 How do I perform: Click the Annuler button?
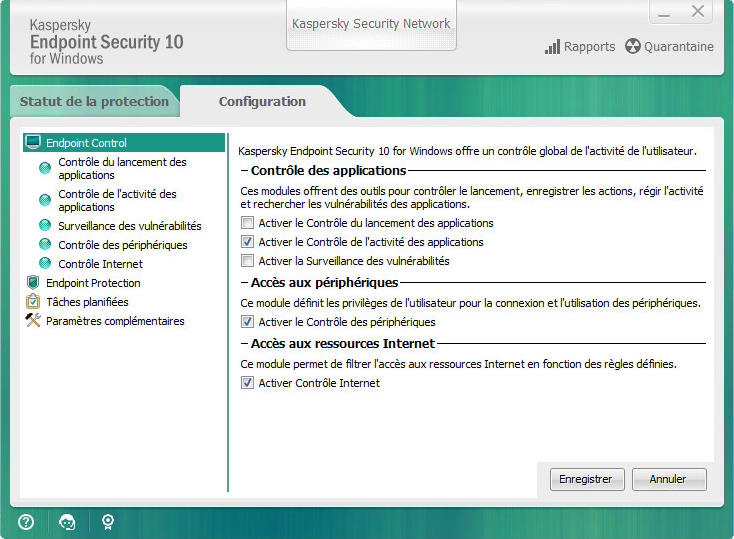669,479
